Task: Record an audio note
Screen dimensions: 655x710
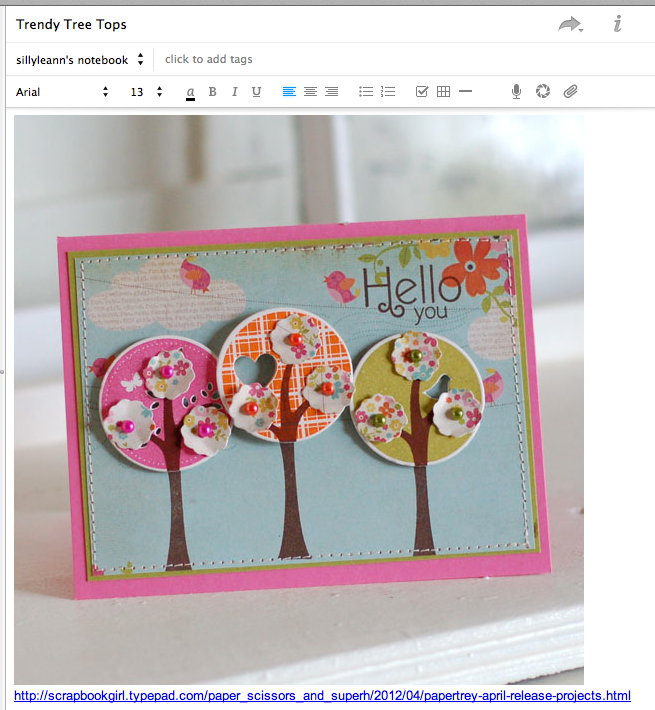Action: click(516, 92)
